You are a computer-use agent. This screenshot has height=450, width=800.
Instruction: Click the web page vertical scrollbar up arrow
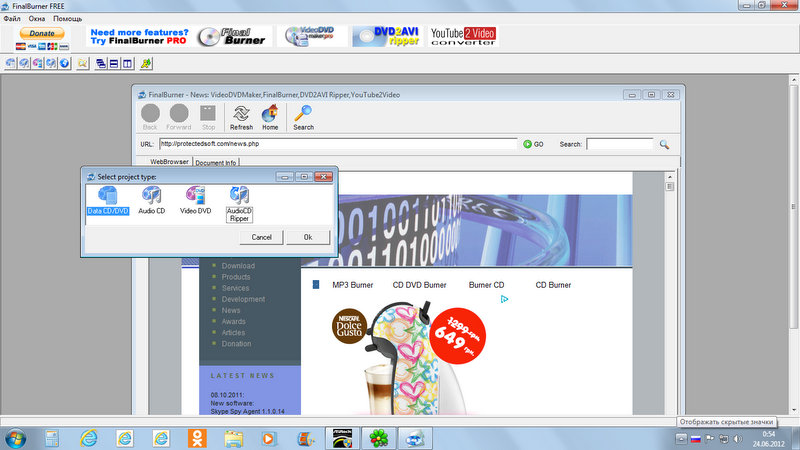(x=669, y=177)
